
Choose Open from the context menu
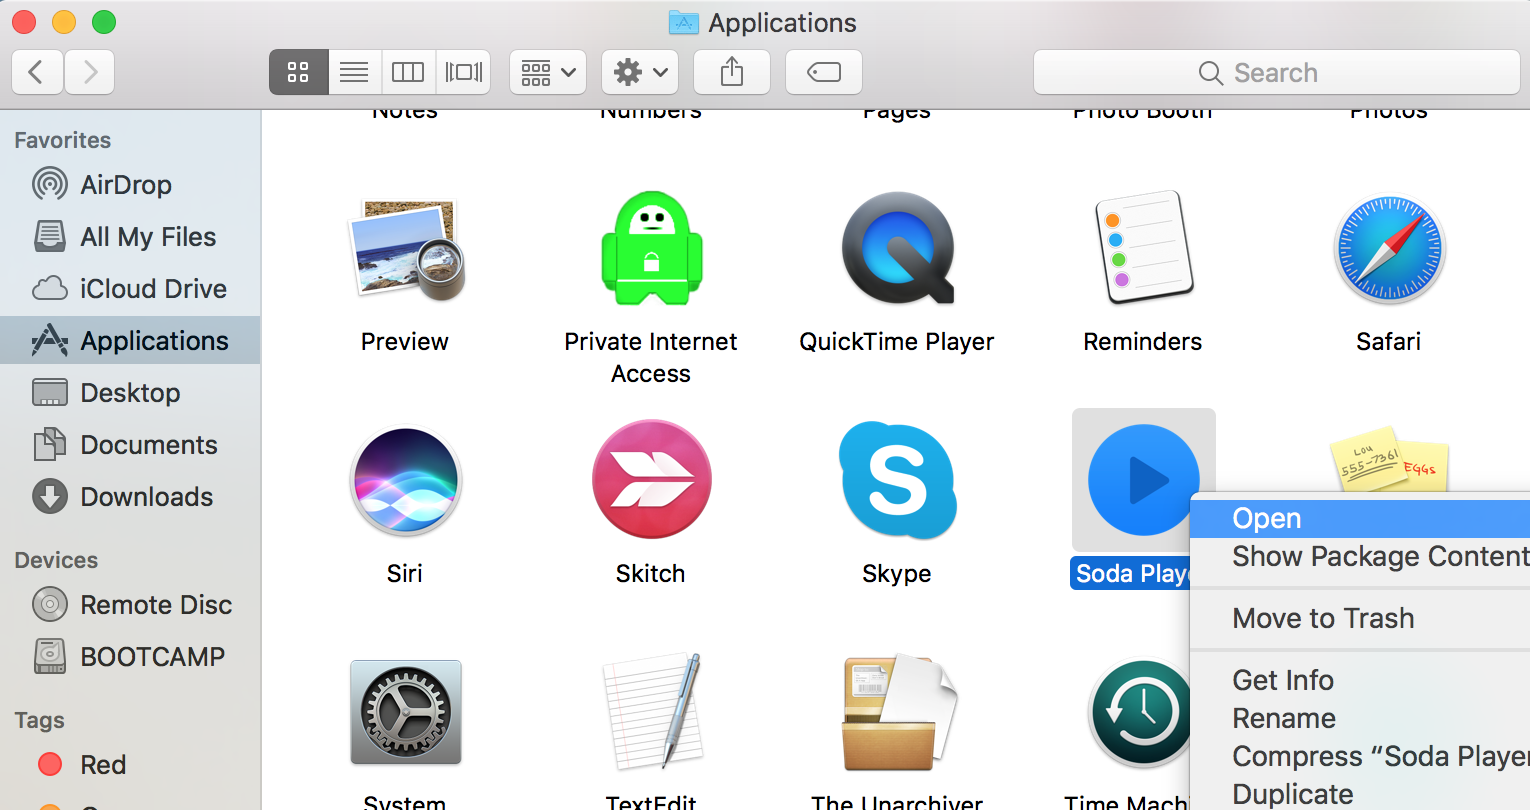coord(1360,518)
